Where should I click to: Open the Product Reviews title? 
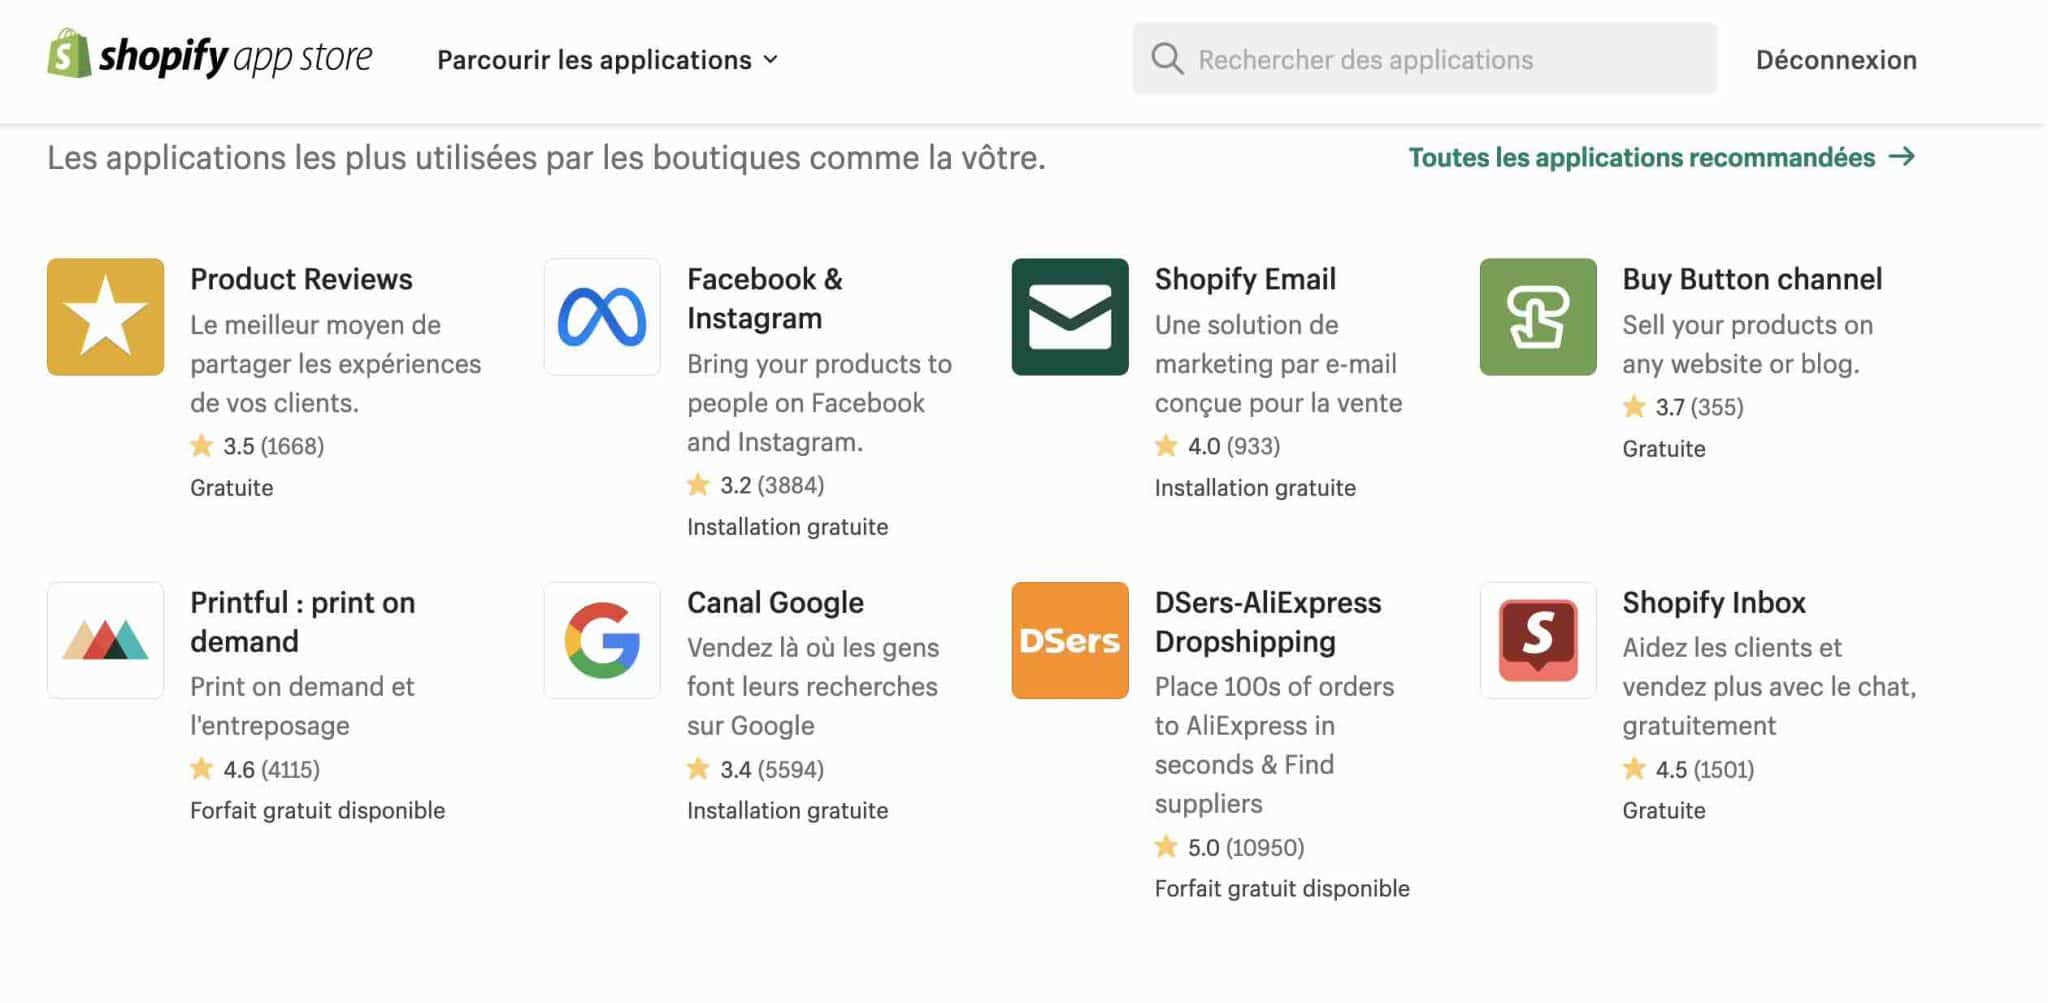coord(301,279)
